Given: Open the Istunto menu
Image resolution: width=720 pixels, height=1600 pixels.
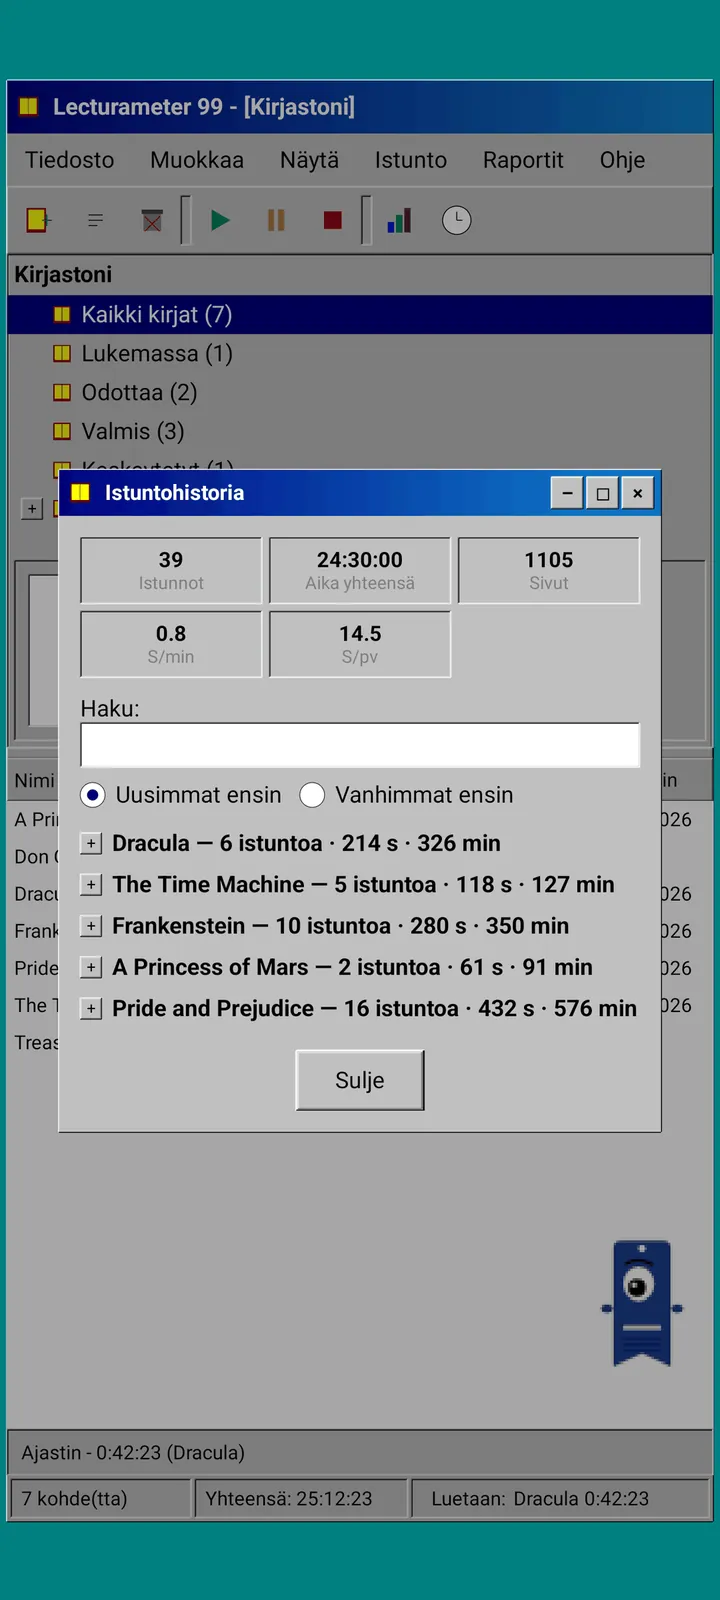Looking at the screenshot, I should click(411, 160).
